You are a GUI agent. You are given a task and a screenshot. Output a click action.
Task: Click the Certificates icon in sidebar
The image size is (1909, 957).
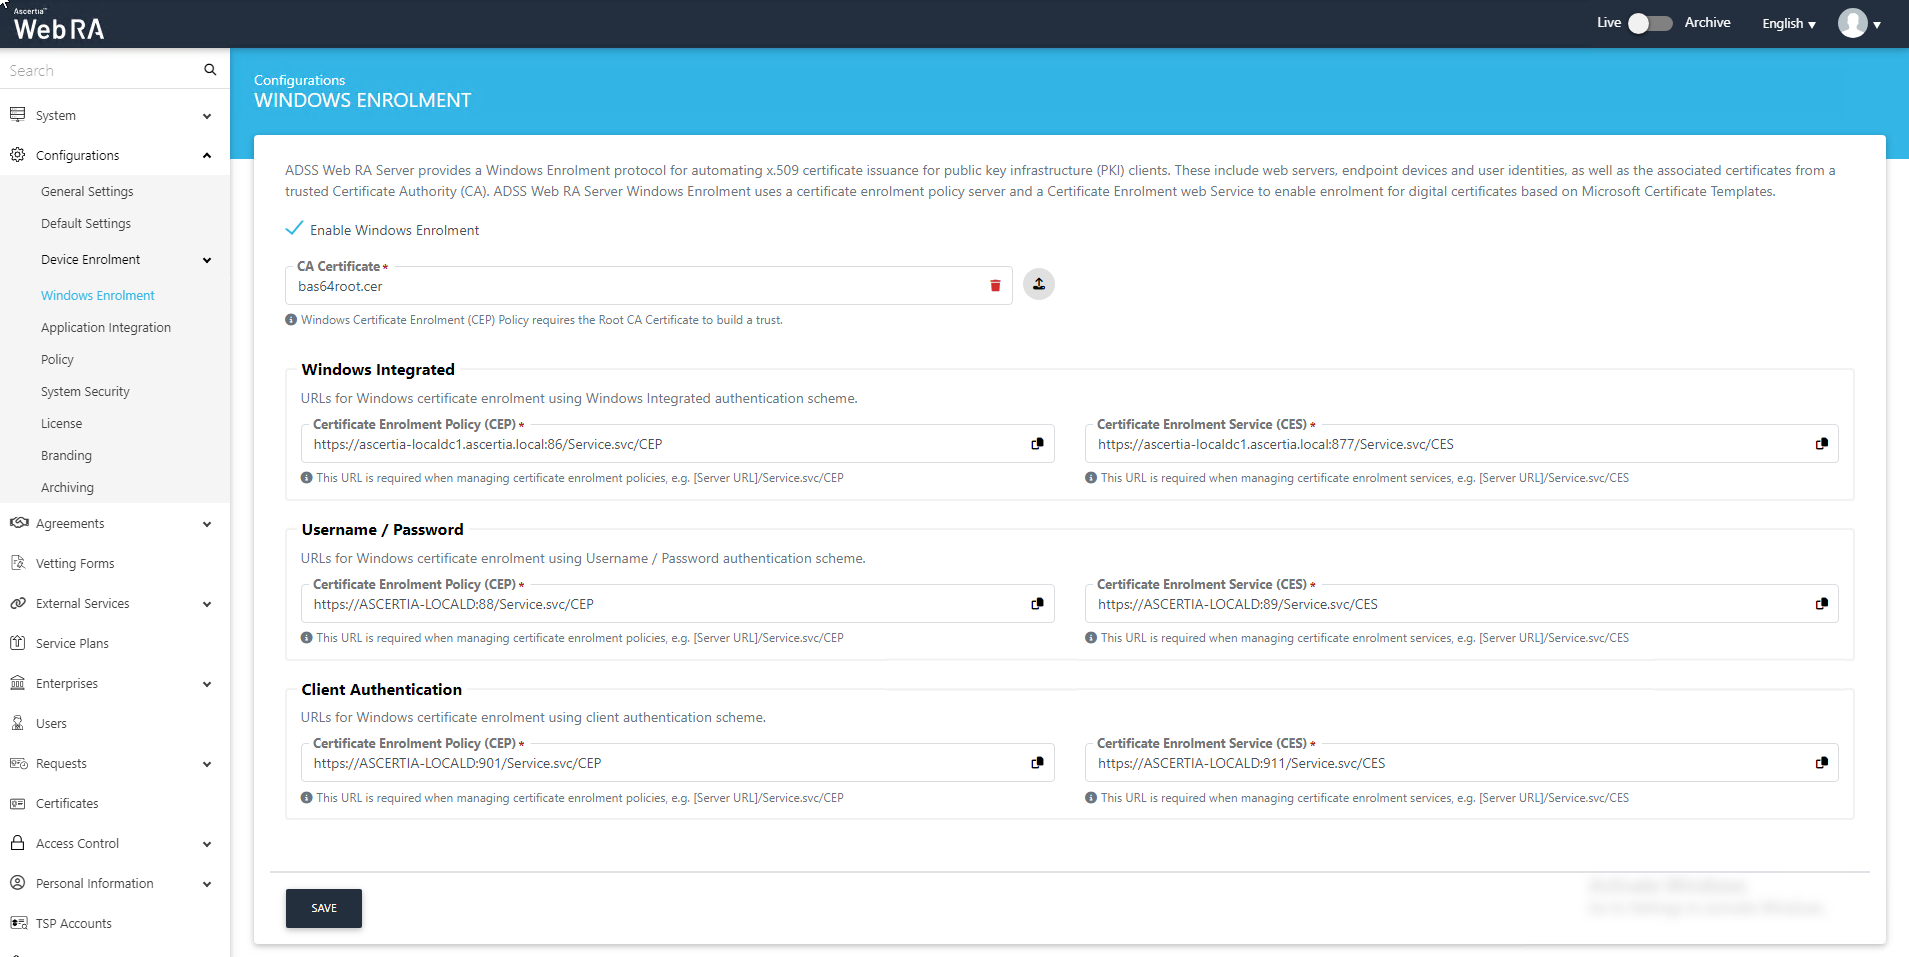(x=17, y=803)
